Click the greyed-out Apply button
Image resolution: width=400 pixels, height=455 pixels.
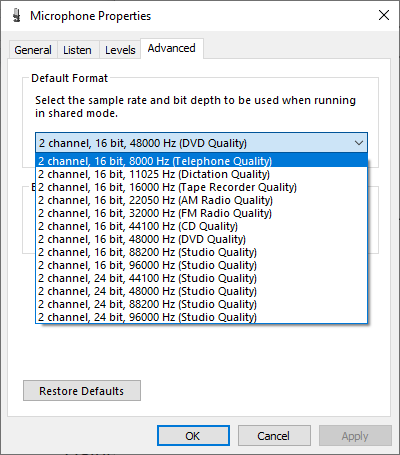click(x=355, y=436)
